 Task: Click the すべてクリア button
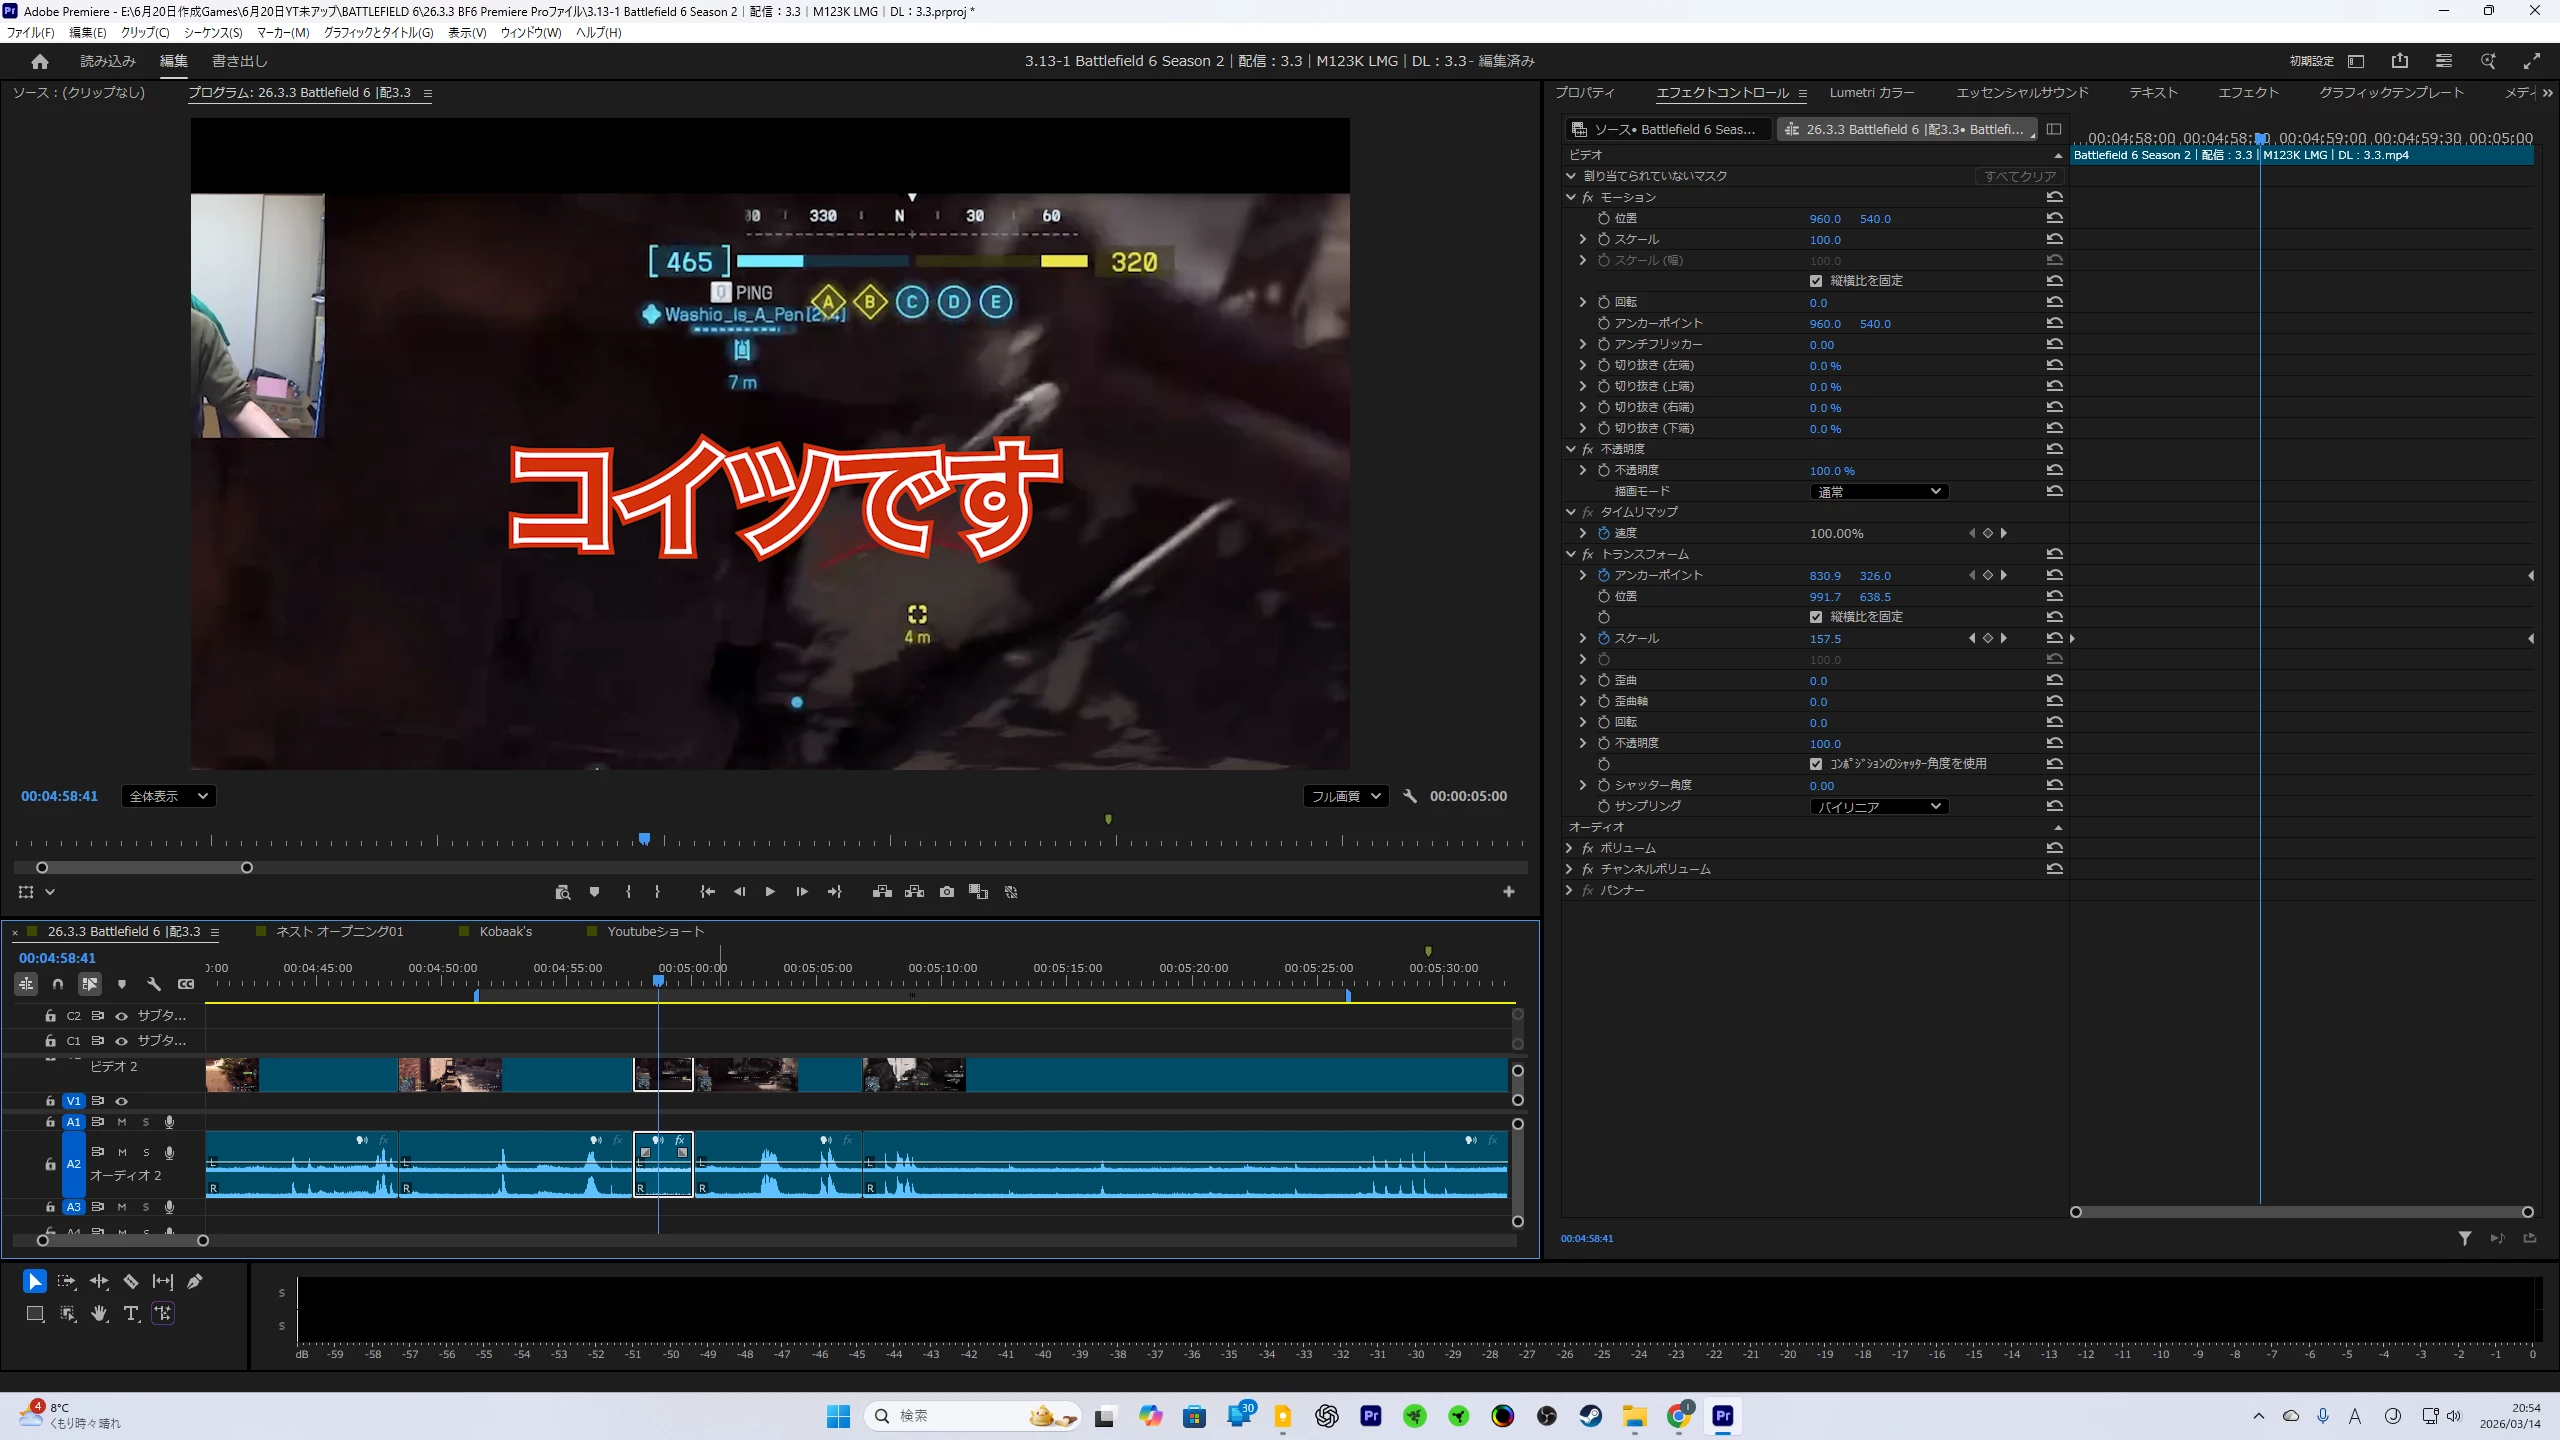click(2019, 176)
